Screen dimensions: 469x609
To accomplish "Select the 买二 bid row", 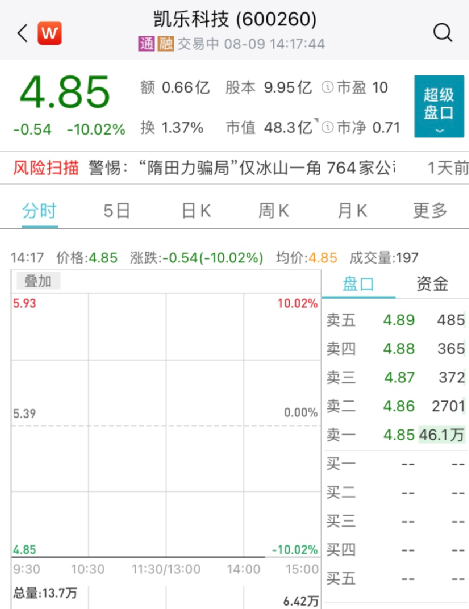I will [396, 492].
